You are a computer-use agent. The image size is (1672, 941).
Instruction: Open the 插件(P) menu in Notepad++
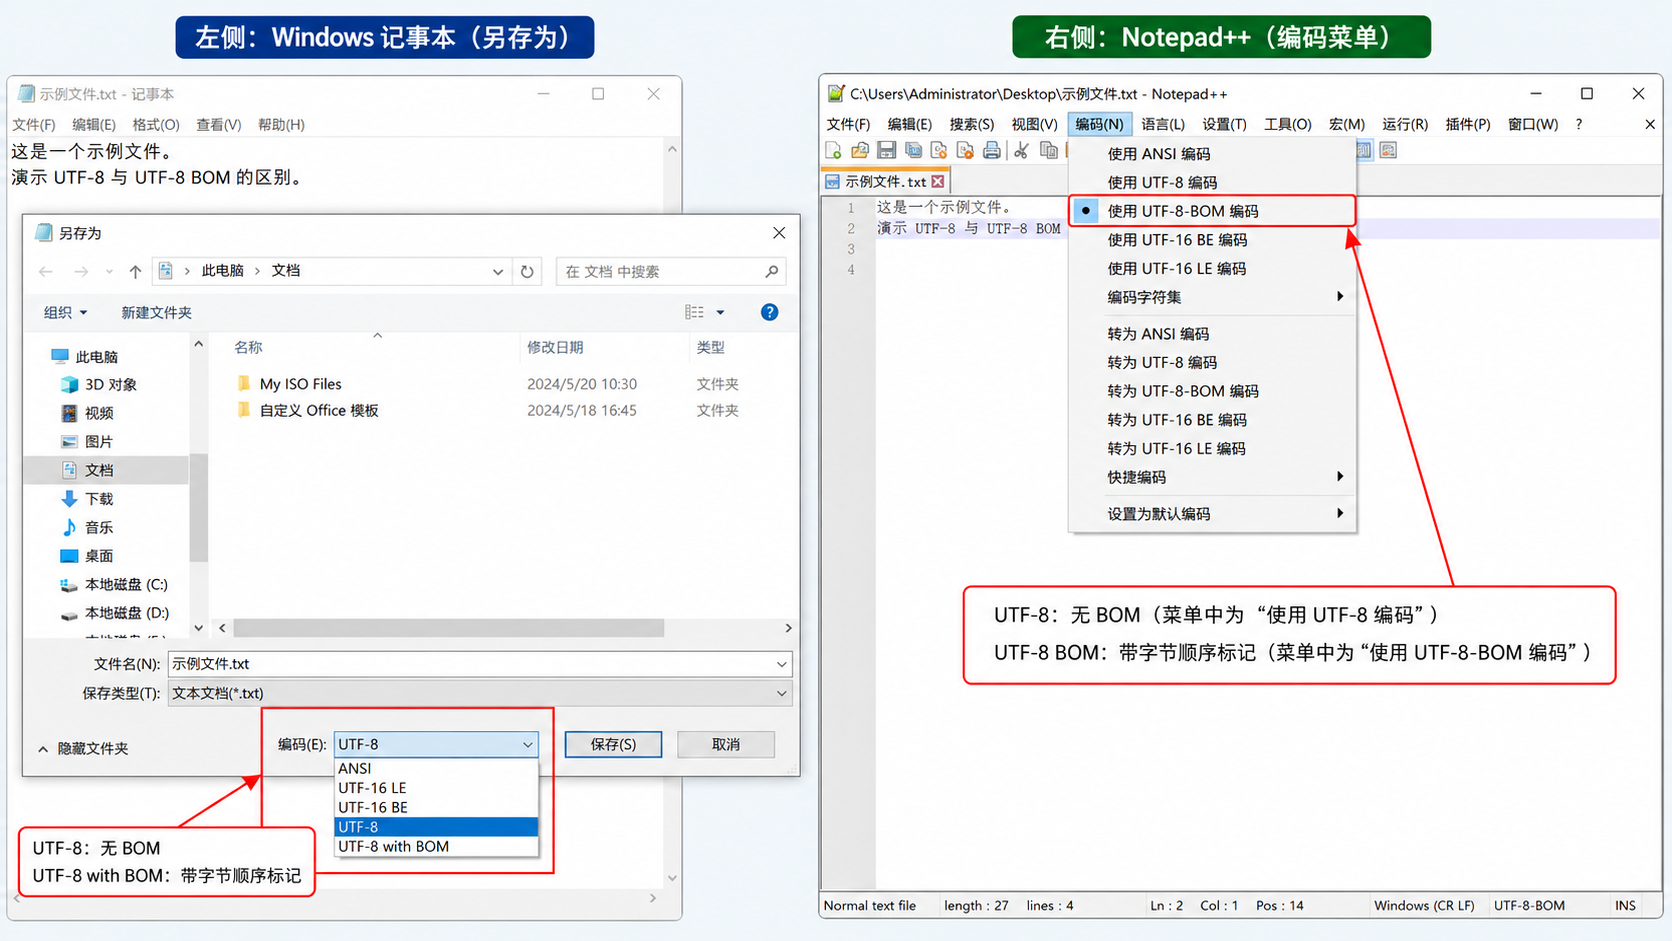click(1468, 124)
